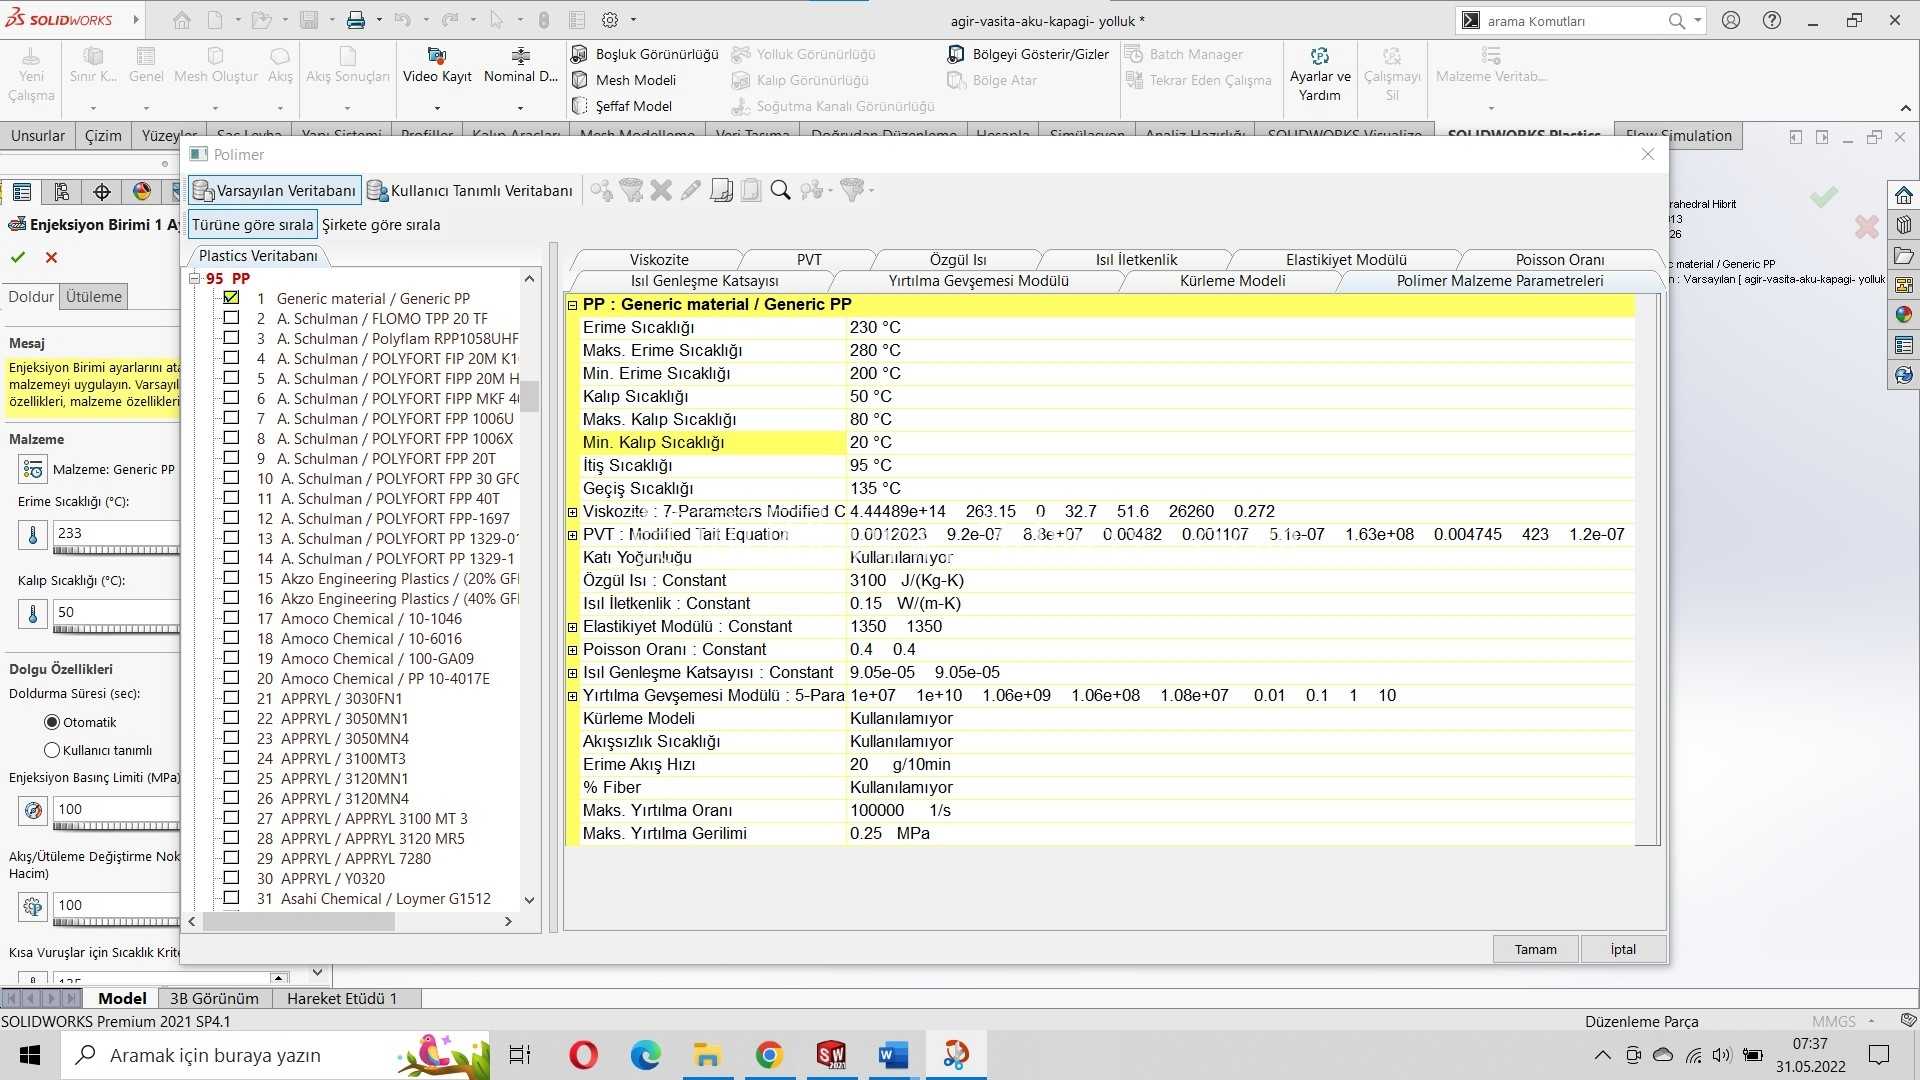Click Ayarlar ve Yardım icon
This screenshot has height=1080, width=1920.
click(1320, 56)
